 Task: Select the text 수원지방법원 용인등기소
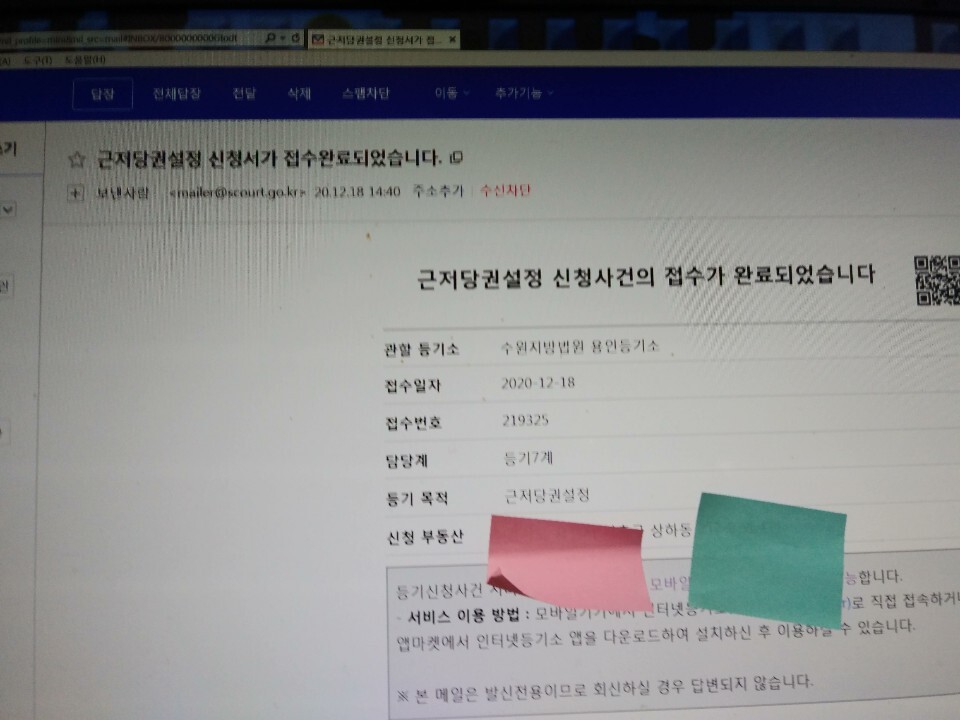580,347
